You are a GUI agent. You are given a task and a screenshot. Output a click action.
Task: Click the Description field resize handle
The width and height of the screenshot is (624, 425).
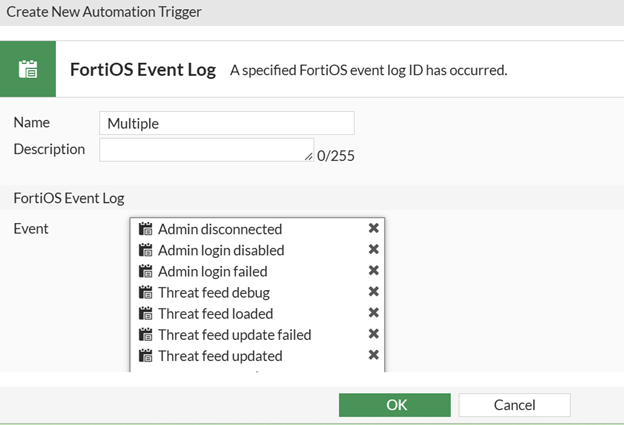click(x=309, y=157)
